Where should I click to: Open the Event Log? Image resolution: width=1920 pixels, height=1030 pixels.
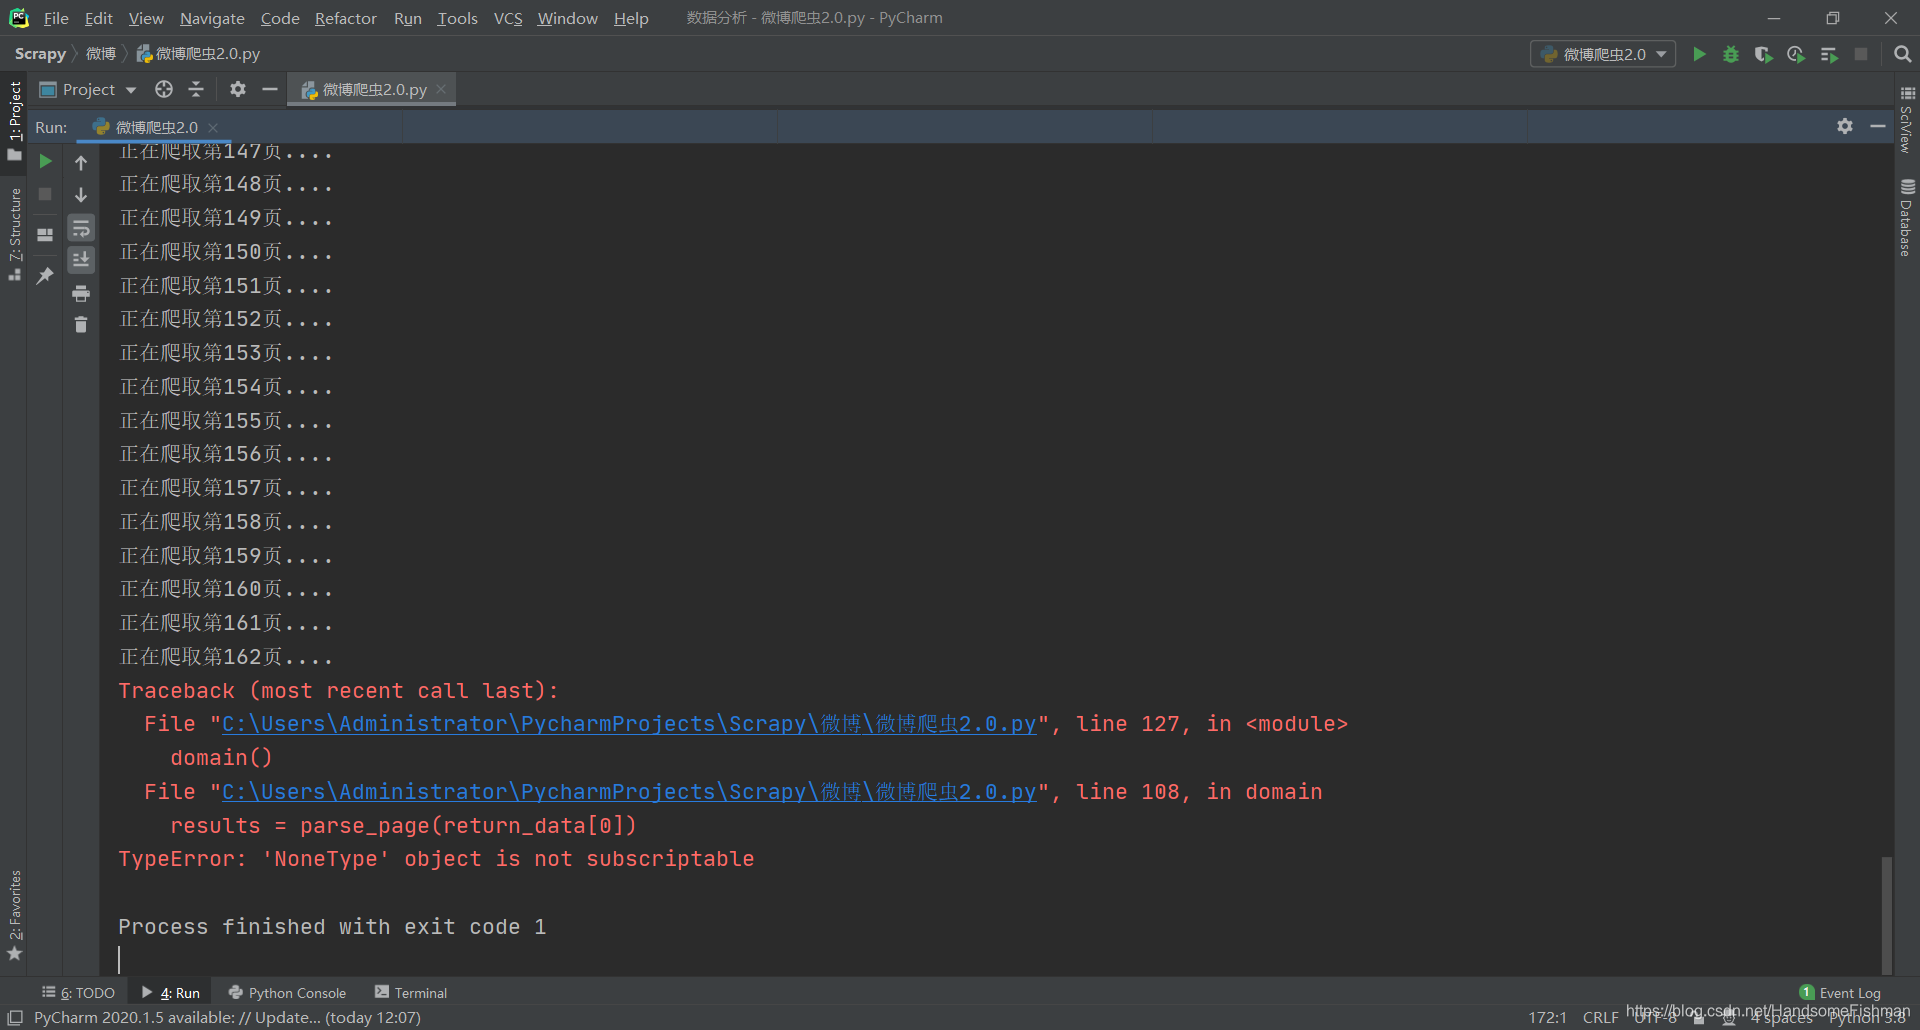point(1840,993)
